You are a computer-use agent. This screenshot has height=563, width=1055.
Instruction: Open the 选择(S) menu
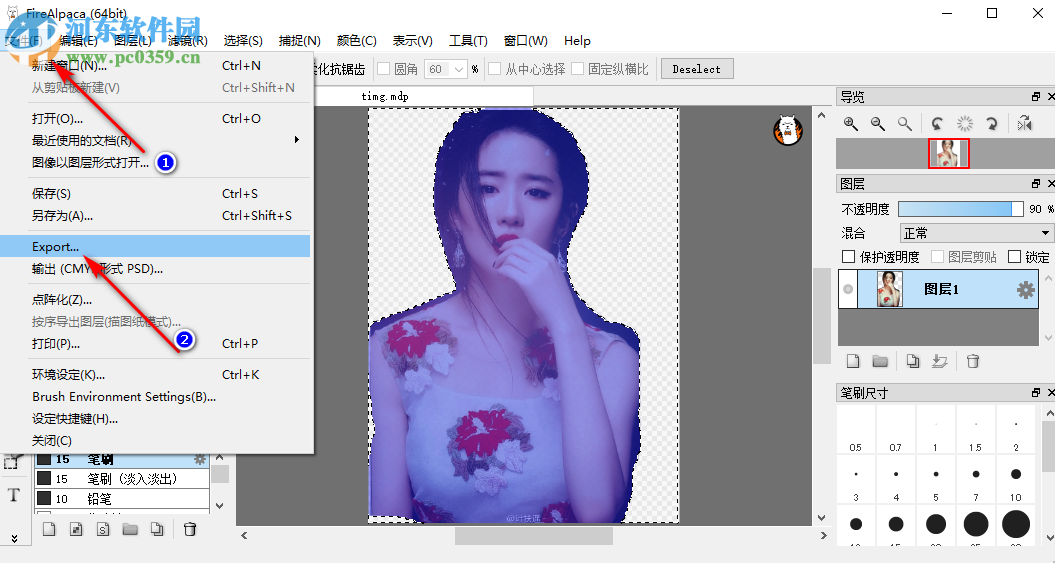click(x=243, y=41)
